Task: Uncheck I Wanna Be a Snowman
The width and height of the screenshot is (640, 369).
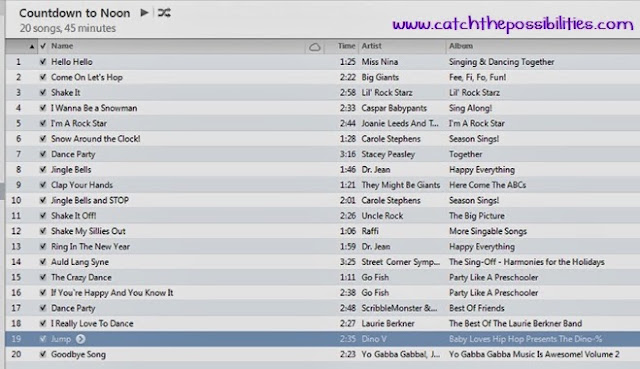Action: pos(43,108)
